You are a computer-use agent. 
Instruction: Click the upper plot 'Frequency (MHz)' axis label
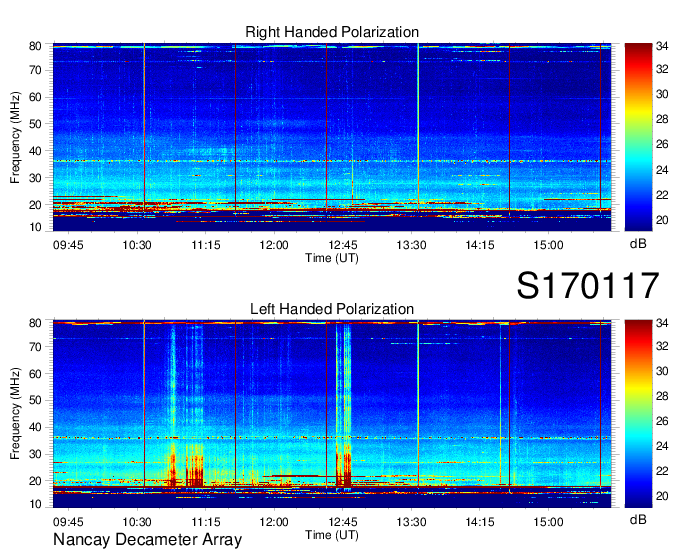point(15,137)
